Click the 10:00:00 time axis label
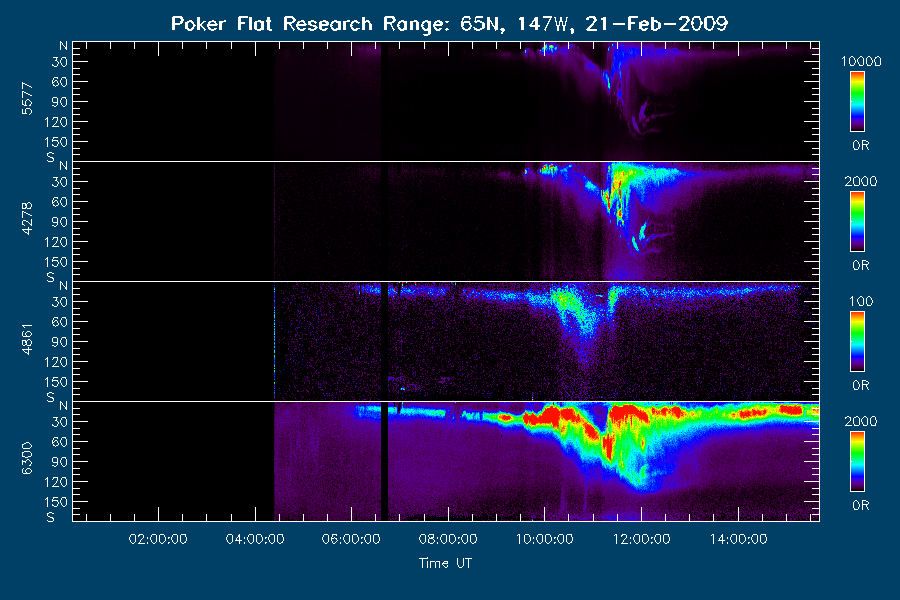Image resolution: width=900 pixels, height=600 pixels. 545,539
